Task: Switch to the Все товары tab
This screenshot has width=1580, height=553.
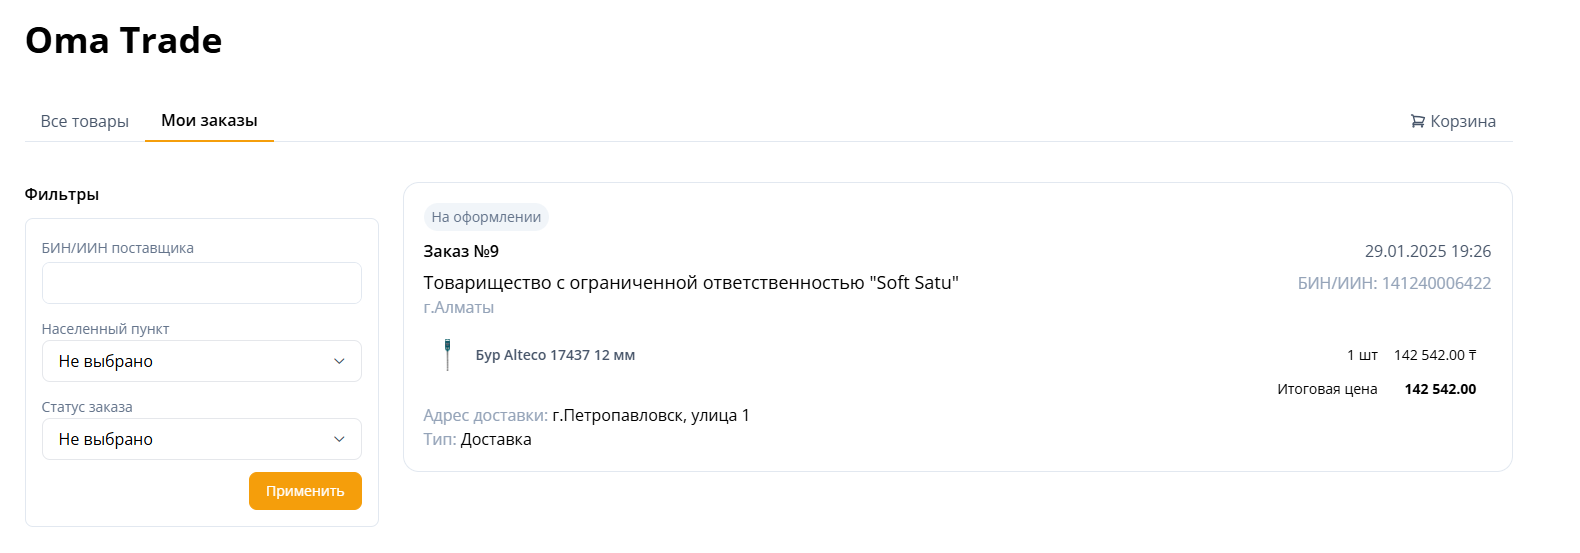Action: 85,121
